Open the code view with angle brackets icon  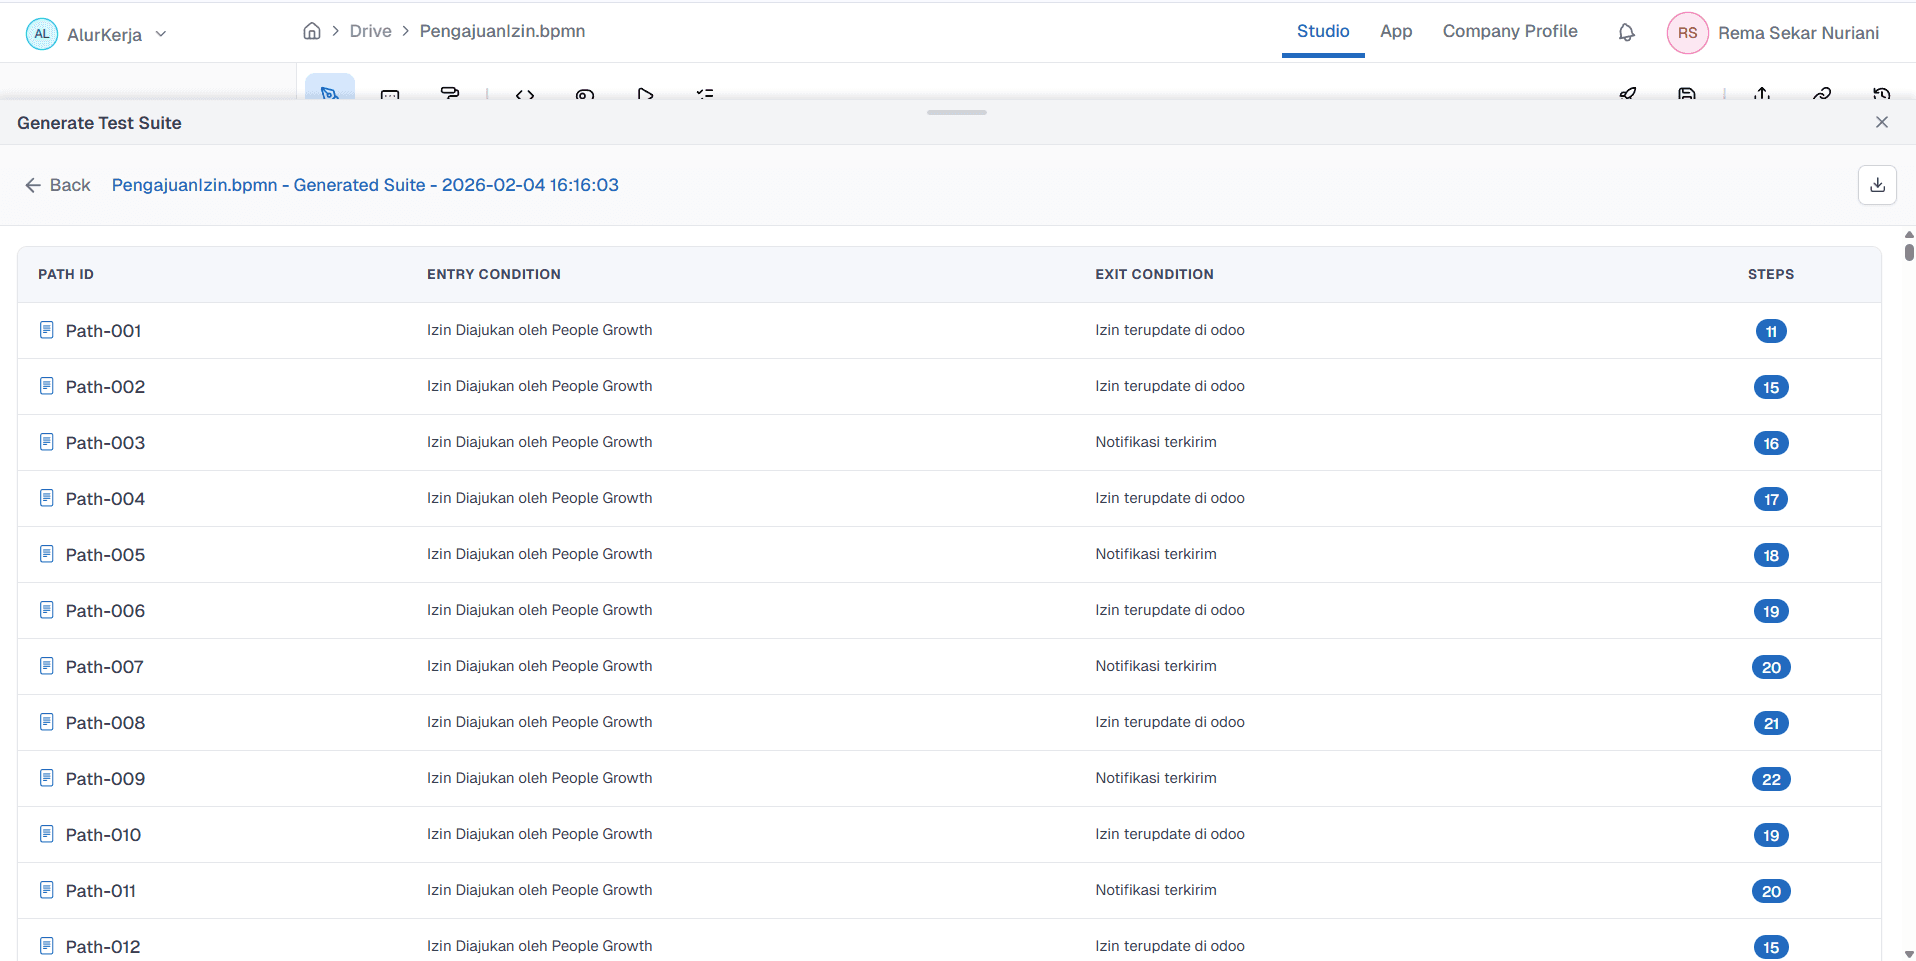(525, 95)
